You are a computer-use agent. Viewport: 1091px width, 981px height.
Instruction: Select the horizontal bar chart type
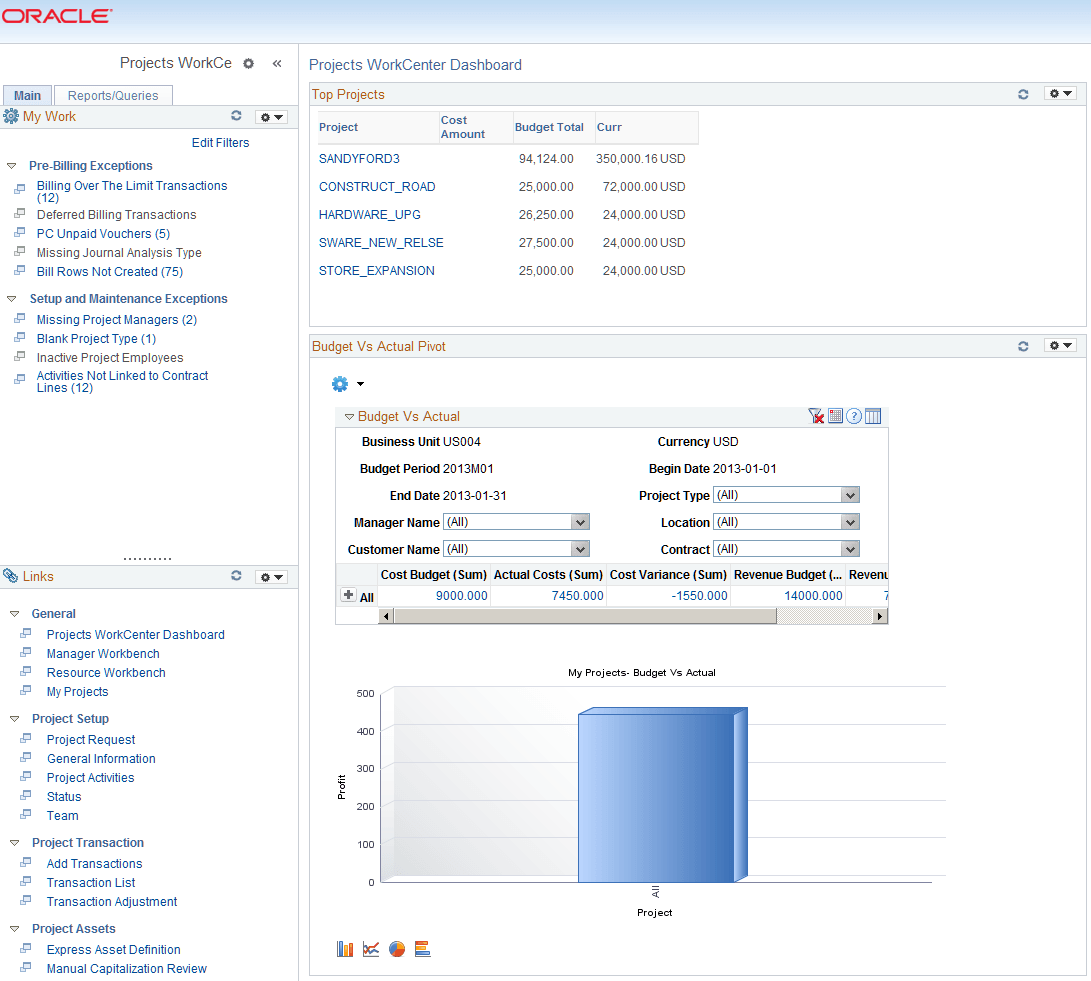point(422,948)
